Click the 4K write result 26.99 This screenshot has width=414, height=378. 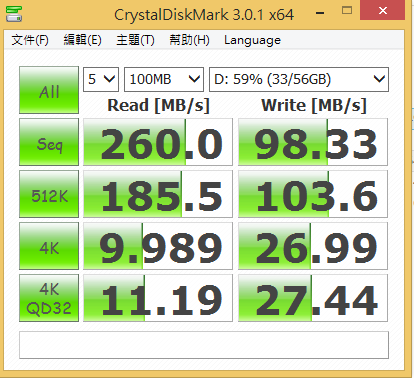313,246
